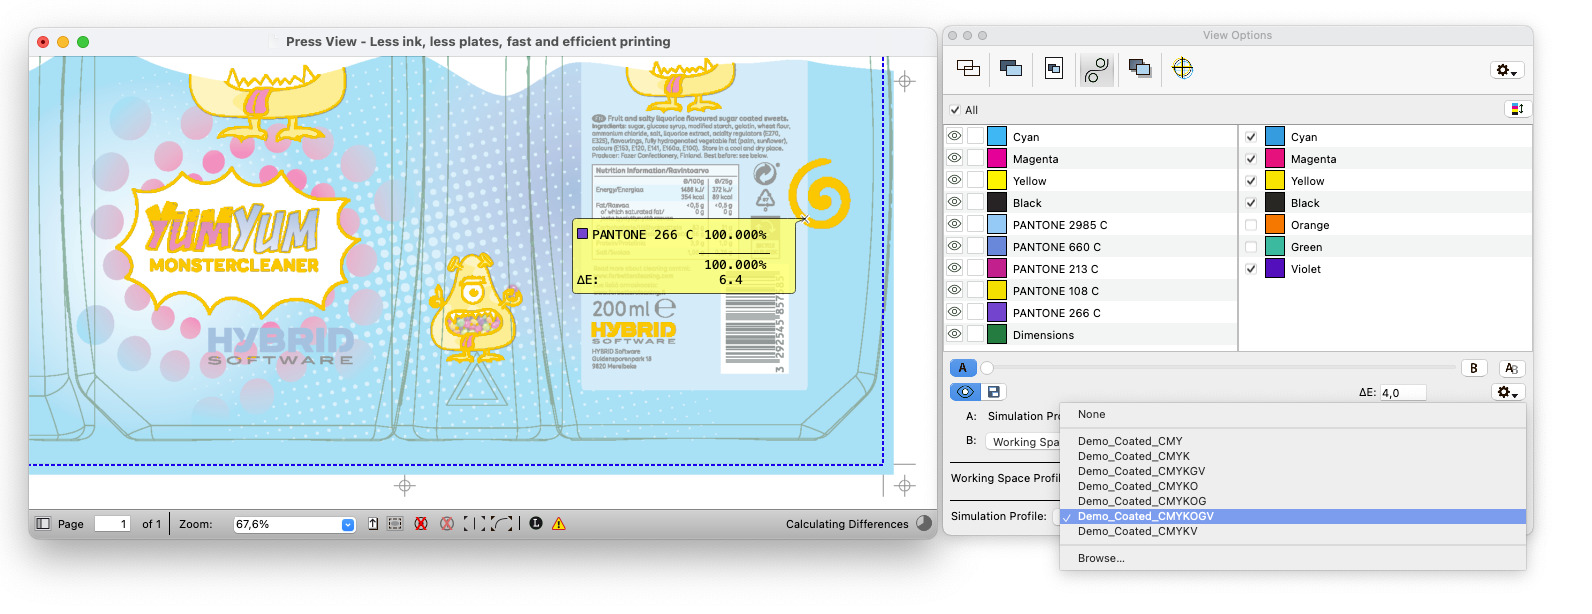Screen dimensions: 1592x614
Task: Select the checked Demo_Coated_CMYKOGV profile
Action: 1293,516
